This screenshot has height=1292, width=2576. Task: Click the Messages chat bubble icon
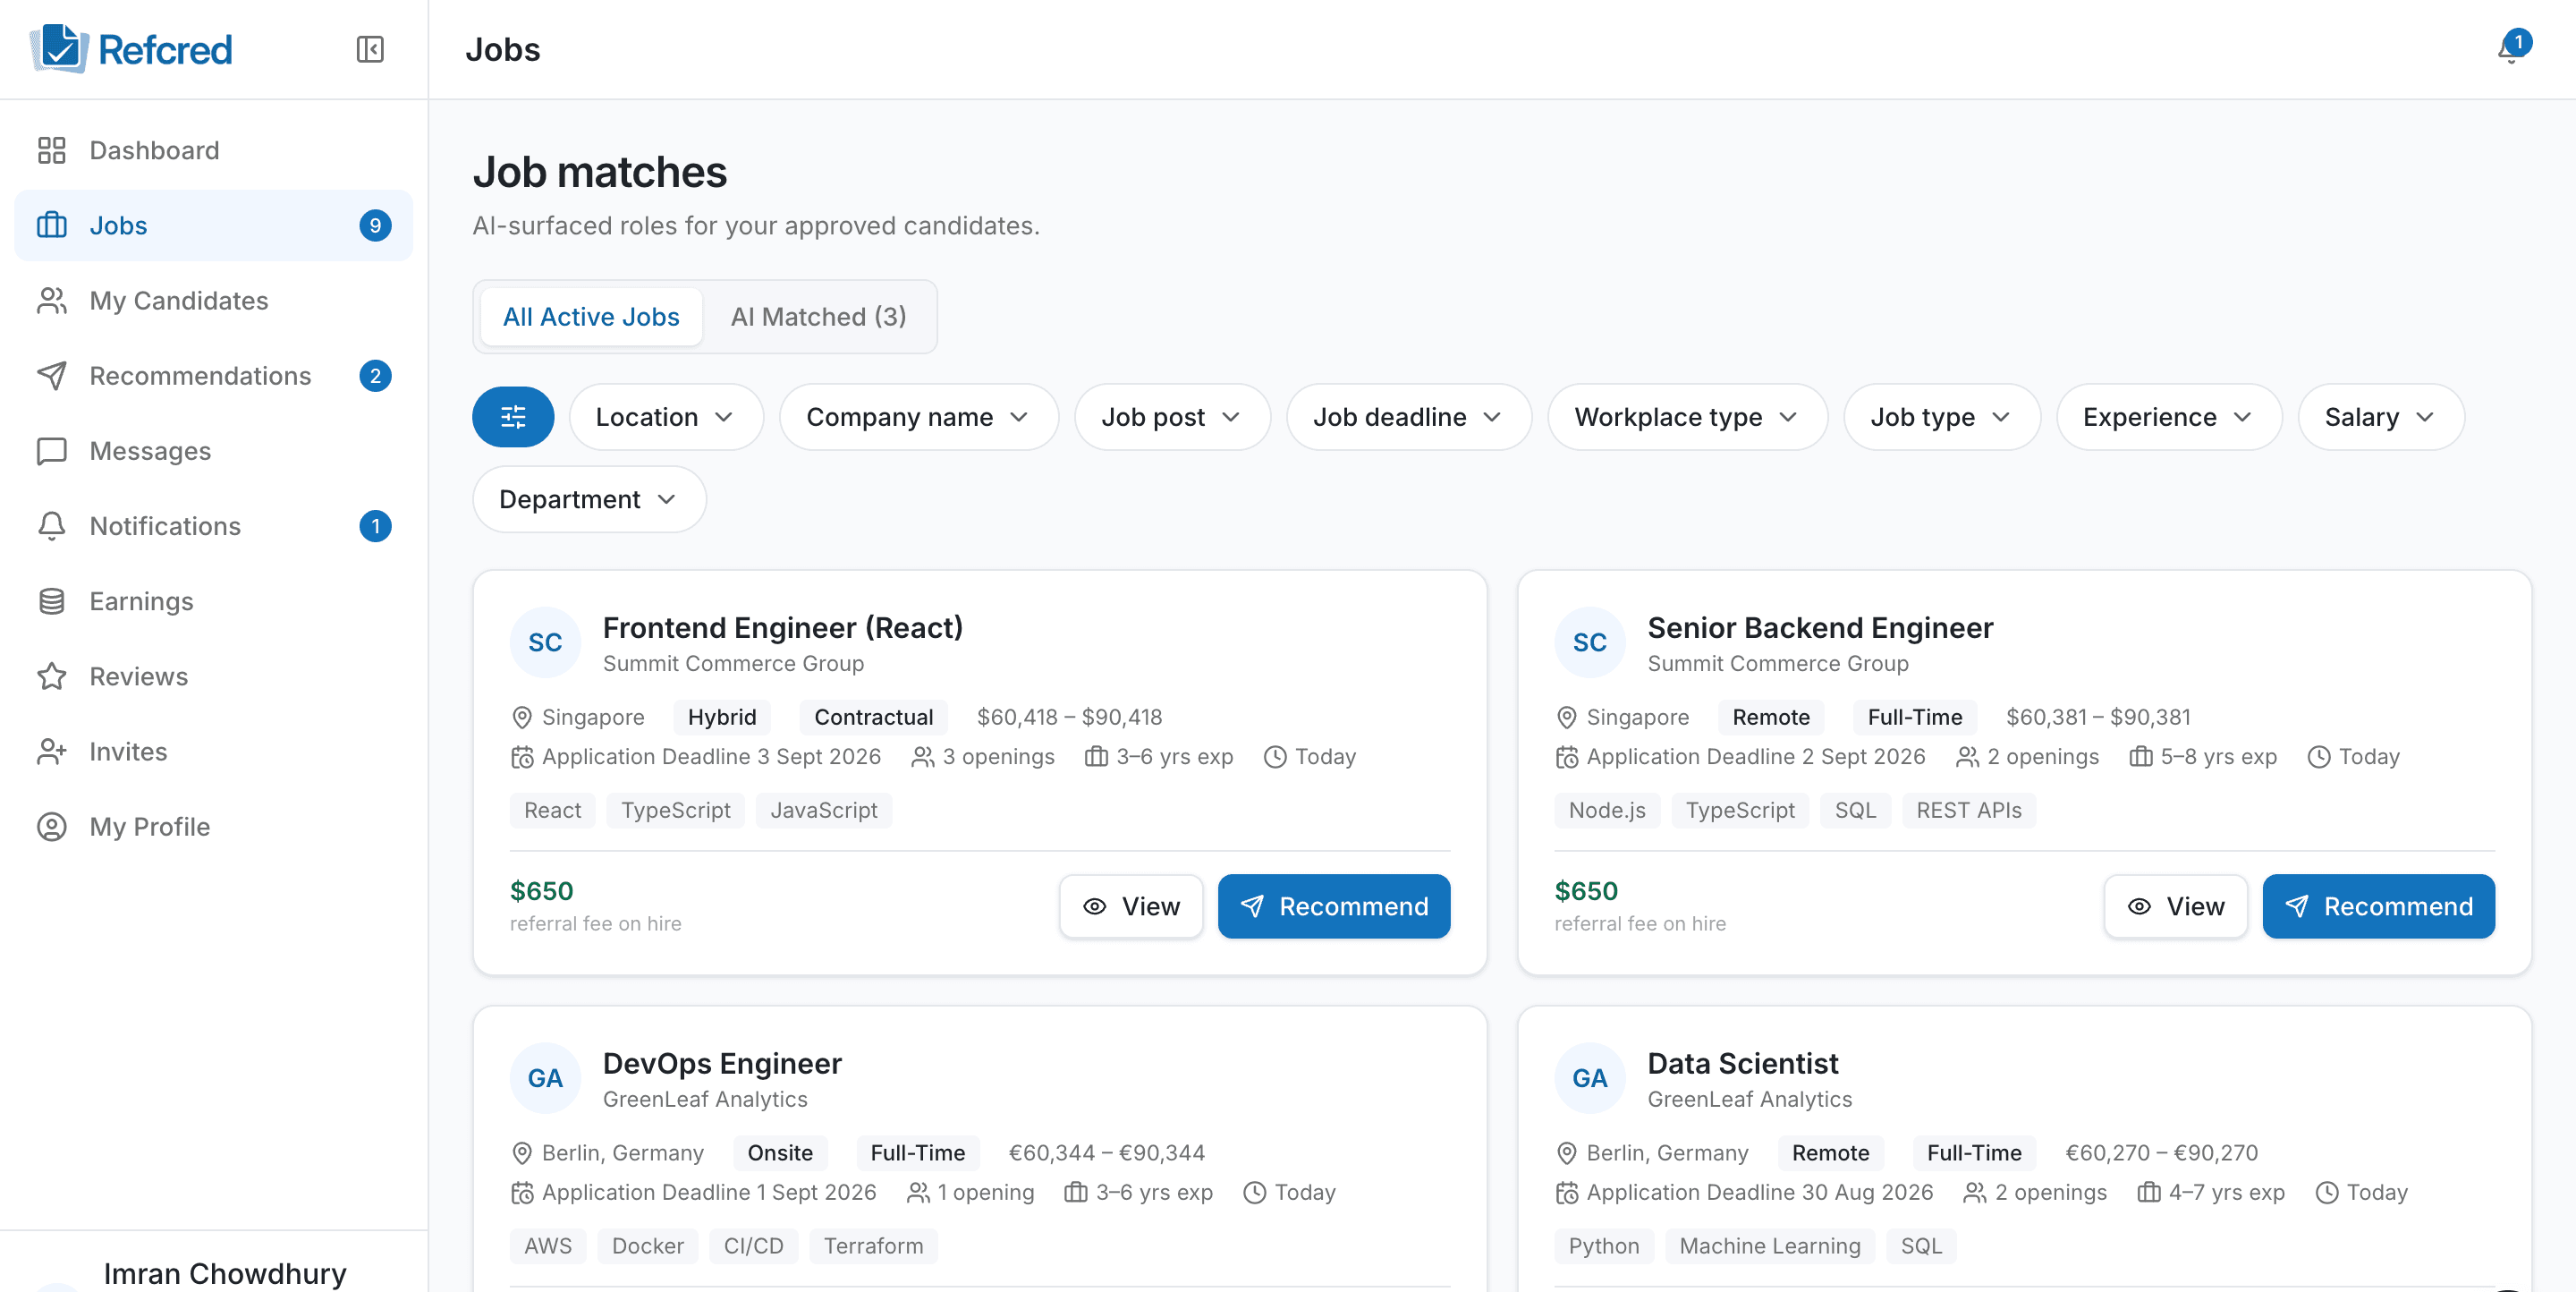(x=52, y=451)
